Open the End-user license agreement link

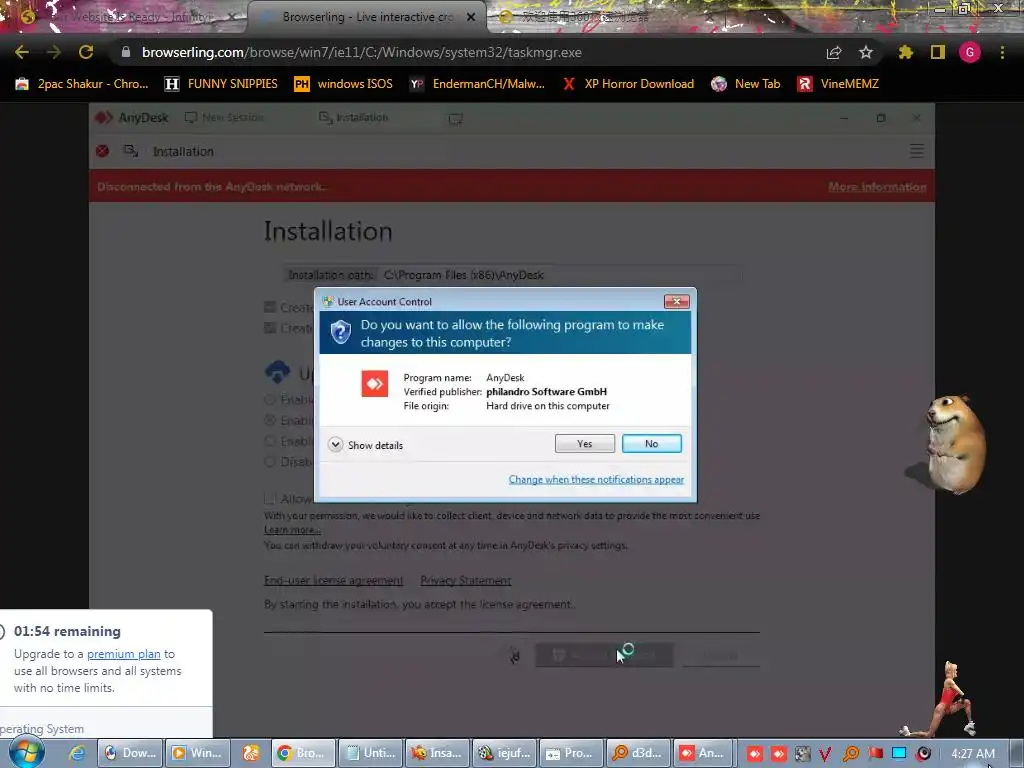coord(333,580)
